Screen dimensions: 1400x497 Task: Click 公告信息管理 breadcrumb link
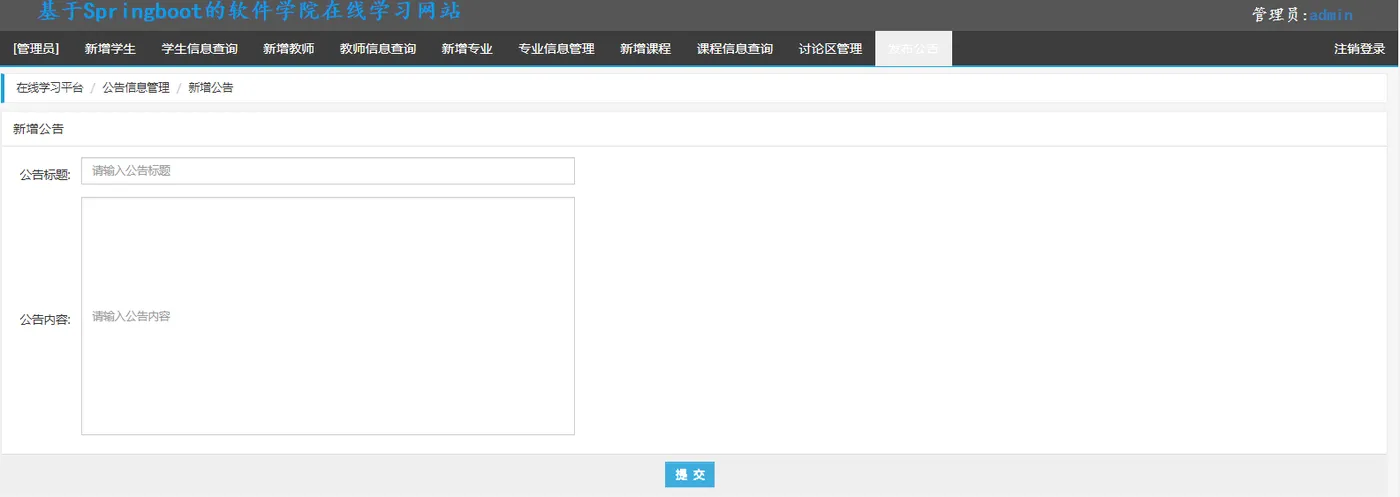[x=136, y=88]
